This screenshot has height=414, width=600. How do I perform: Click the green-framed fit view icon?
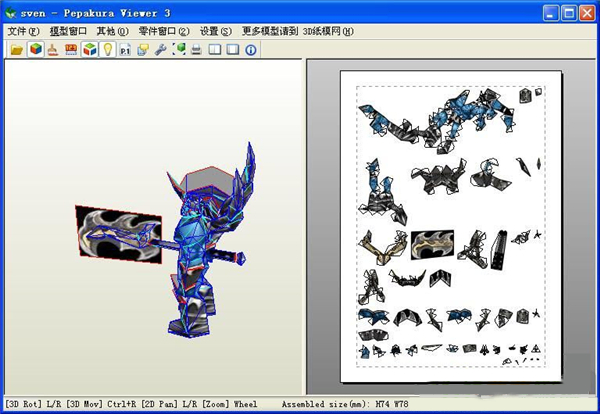tap(179, 49)
